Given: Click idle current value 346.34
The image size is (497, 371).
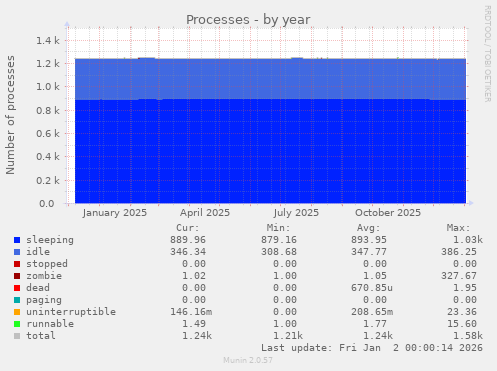Looking at the screenshot, I should click(x=188, y=252).
